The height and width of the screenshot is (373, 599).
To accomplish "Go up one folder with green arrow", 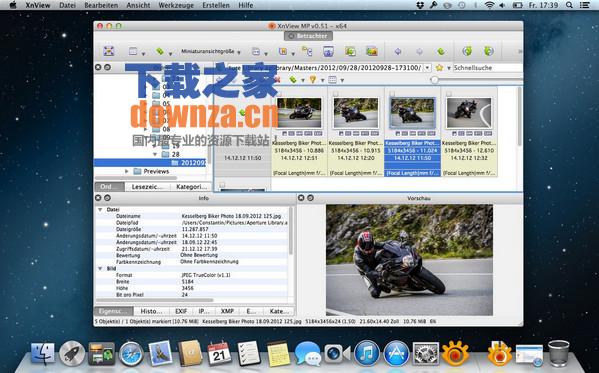I will point(441,51).
